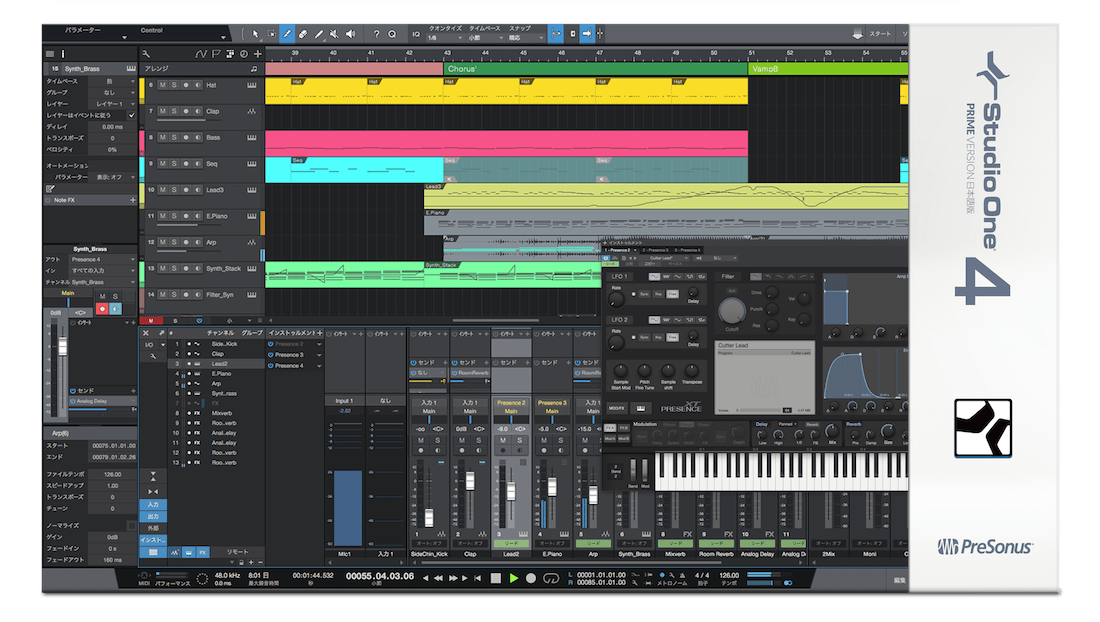Open the marker track flag icon
This screenshot has width=1100, height=622.
pos(216,54)
